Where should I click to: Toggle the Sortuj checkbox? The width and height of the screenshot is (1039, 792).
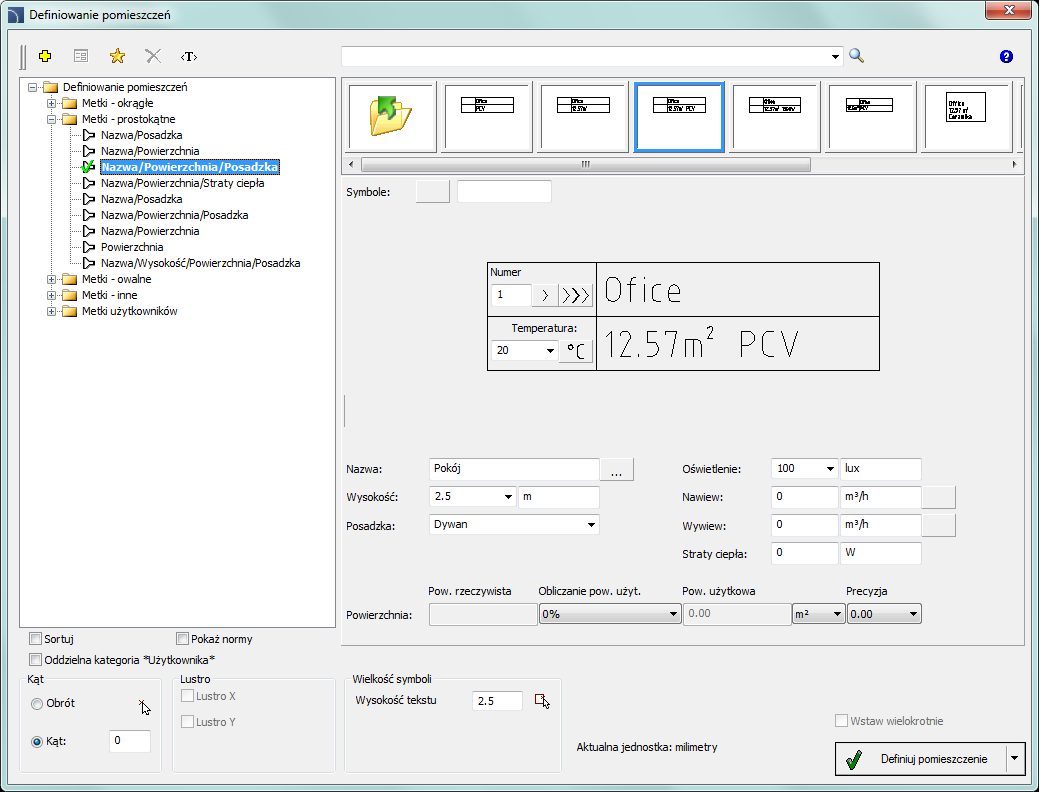(35, 639)
